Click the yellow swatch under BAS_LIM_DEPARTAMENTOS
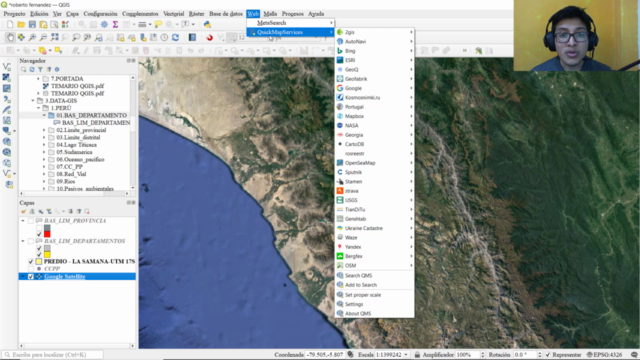The width and height of the screenshot is (640, 360). [x=47, y=255]
